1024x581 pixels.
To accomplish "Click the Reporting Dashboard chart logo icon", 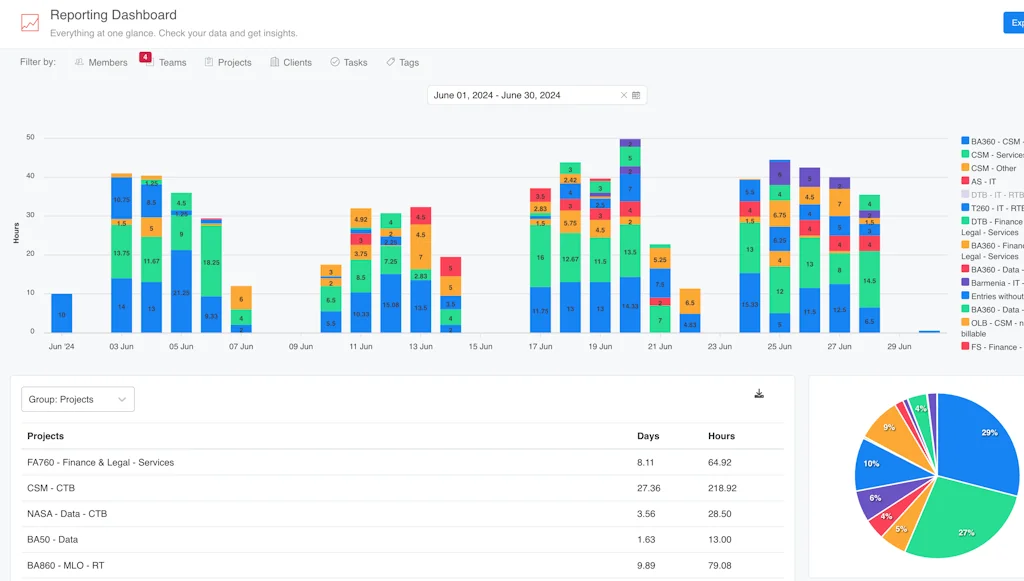I will (x=30, y=23).
